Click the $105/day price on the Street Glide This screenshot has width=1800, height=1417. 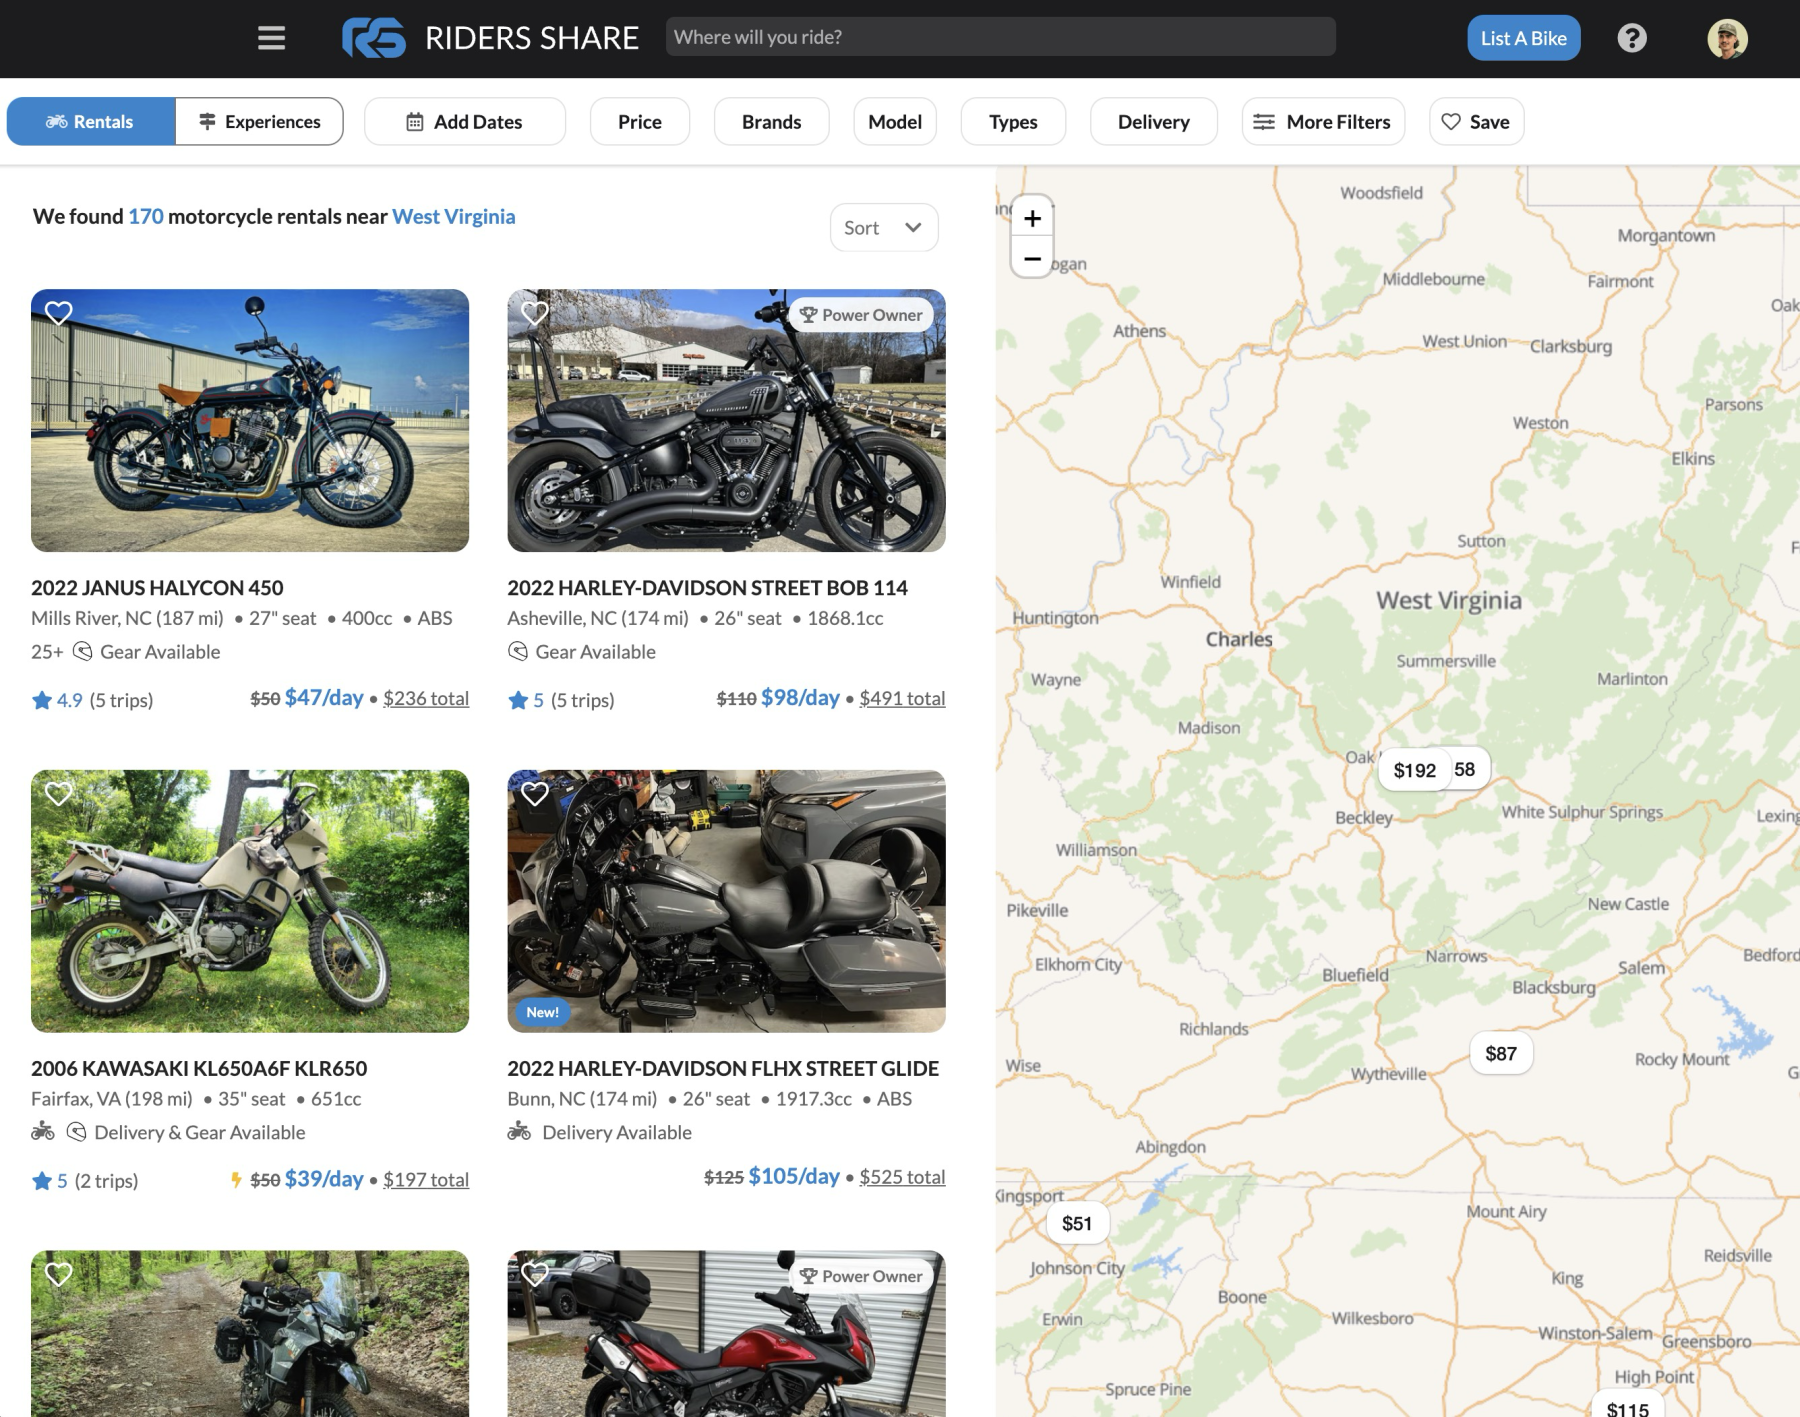coord(794,1176)
